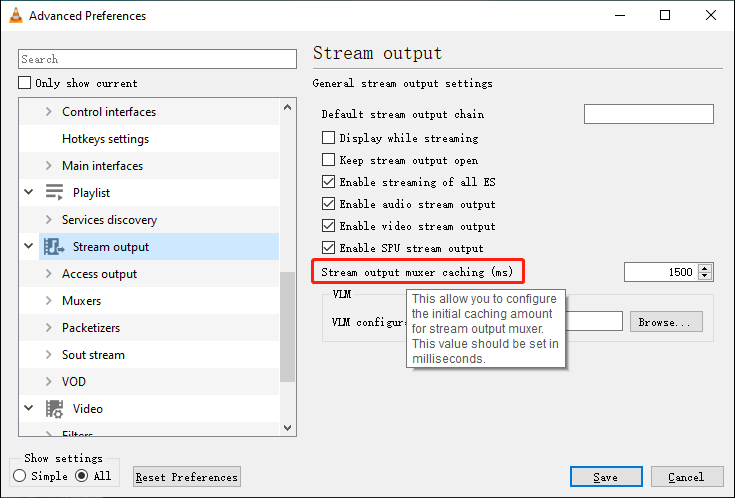Image resolution: width=735 pixels, height=498 pixels.
Task: Click the preferences Search field
Action: 158,59
